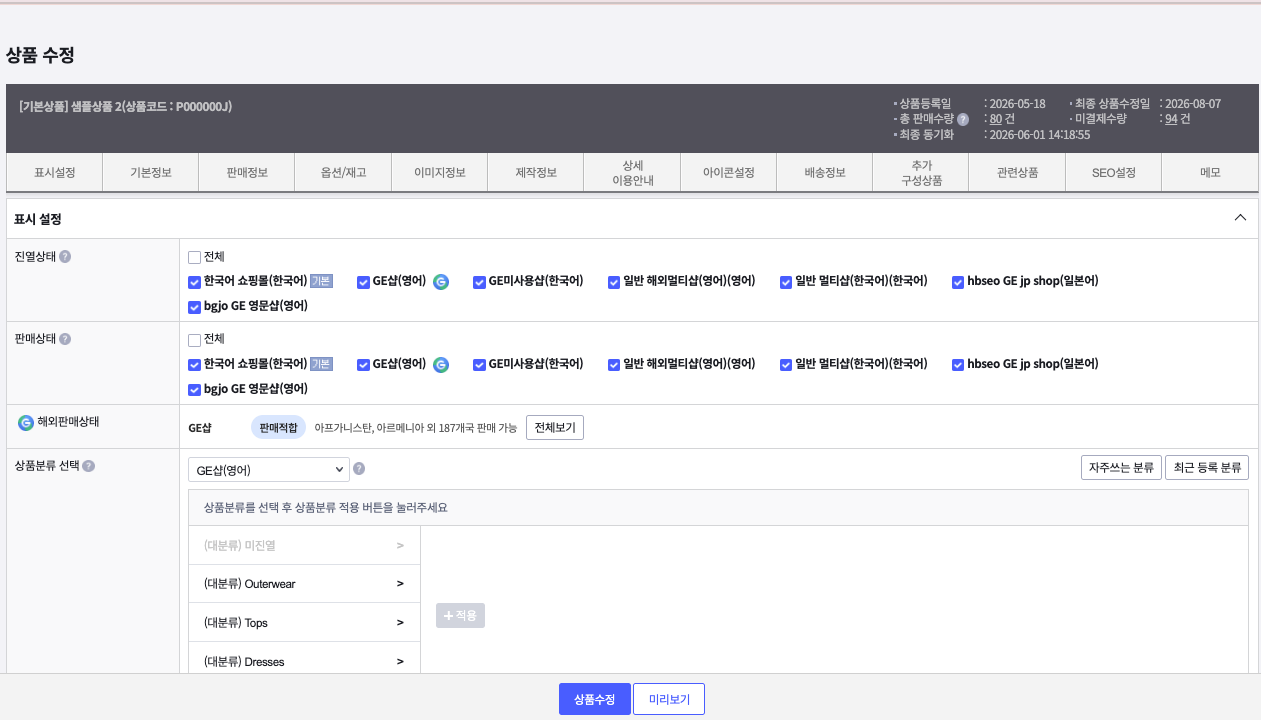The image size is (1261, 720).
Task: Click the 기본 badge in 판매상태 row
Action: 320,364
